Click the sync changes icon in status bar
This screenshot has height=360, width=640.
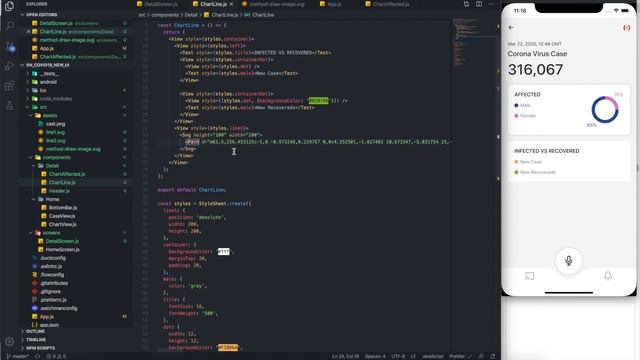37,356
